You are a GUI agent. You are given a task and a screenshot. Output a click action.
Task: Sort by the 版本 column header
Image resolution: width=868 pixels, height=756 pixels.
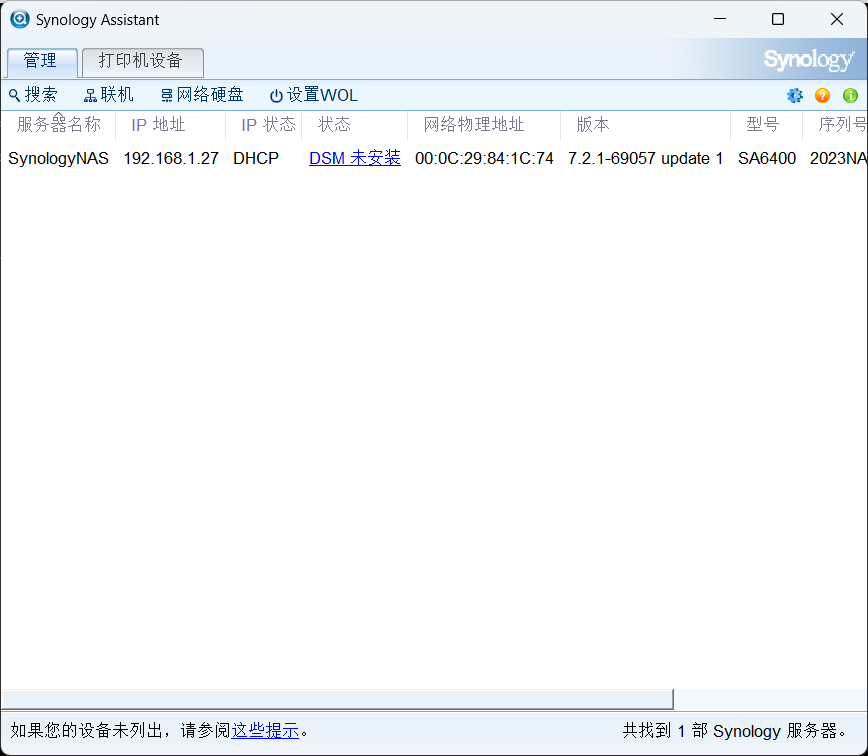[x=592, y=125]
